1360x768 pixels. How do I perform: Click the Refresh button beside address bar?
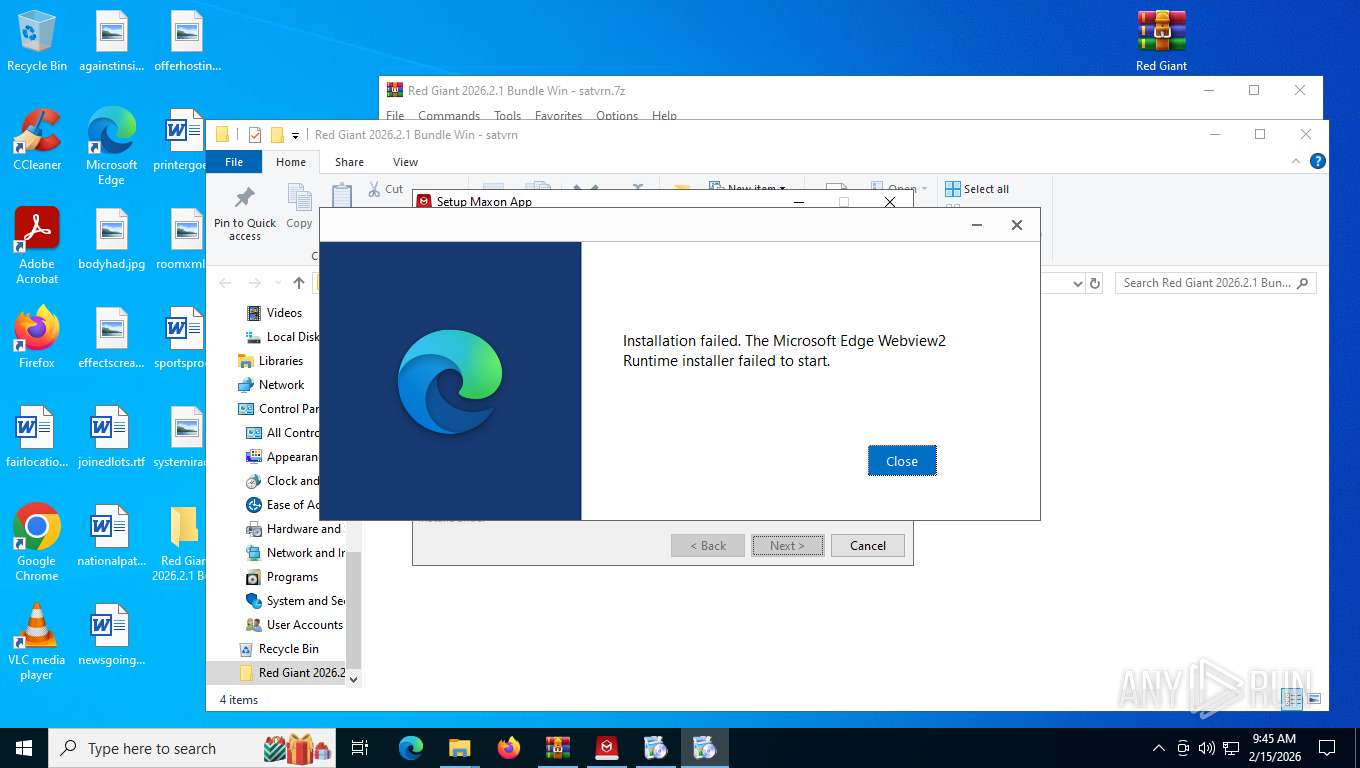coord(1095,283)
